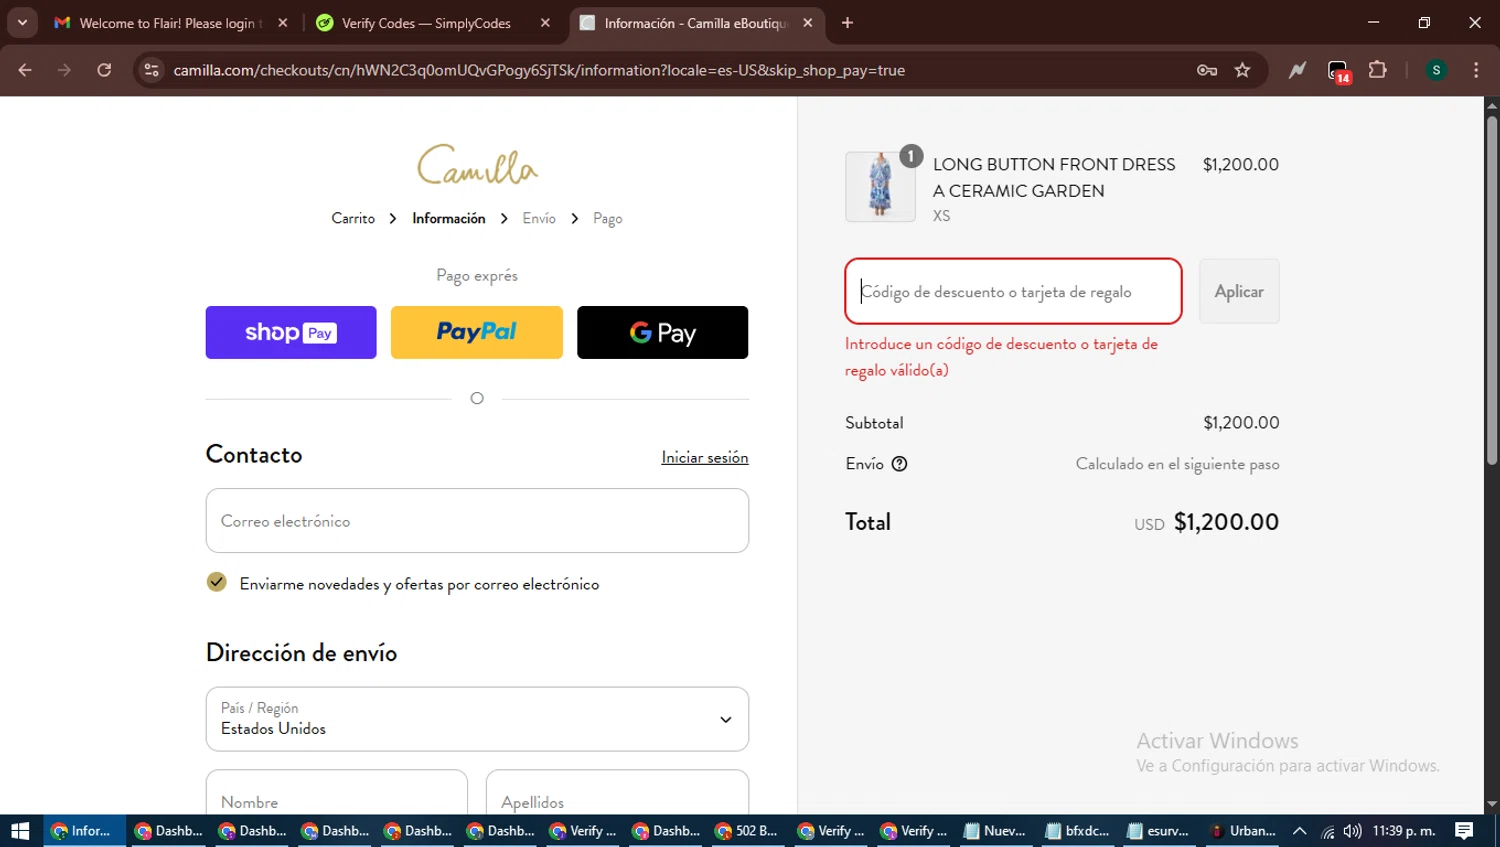View site information icon in address bar
Image resolution: width=1500 pixels, height=847 pixels.
tap(151, 70)
